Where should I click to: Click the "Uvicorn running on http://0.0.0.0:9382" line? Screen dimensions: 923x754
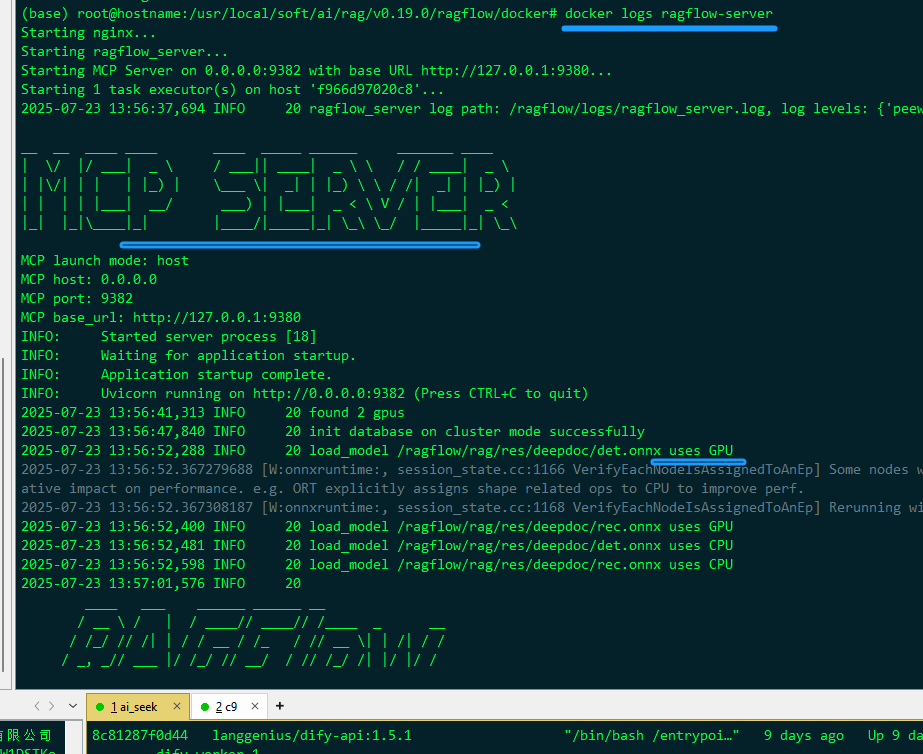[x=305, y=393]
